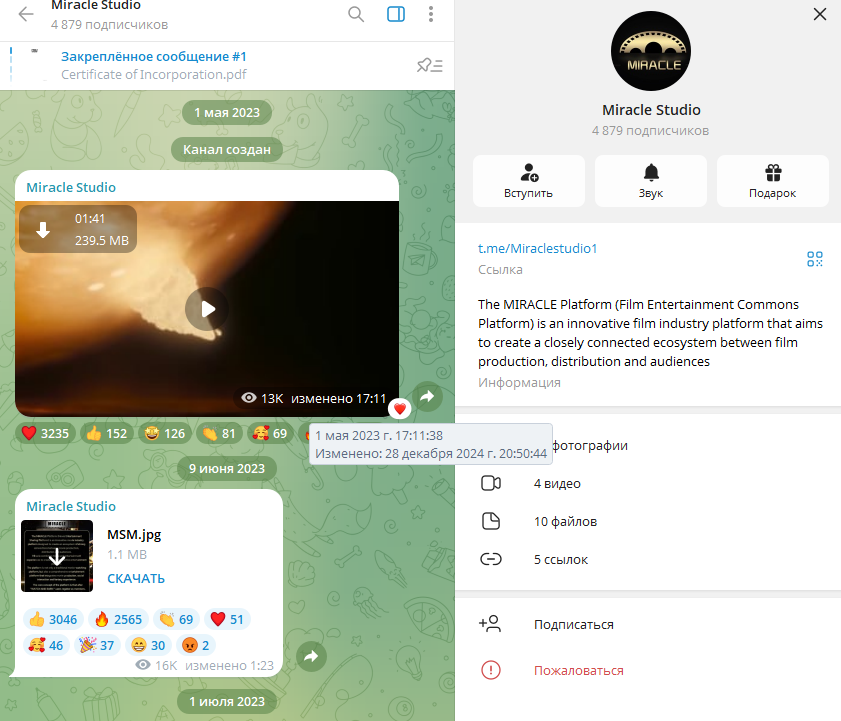Open the t.me/Miraclestudio1 link
This screenshot has width=841, height=721.
click(x=537, y=248)
